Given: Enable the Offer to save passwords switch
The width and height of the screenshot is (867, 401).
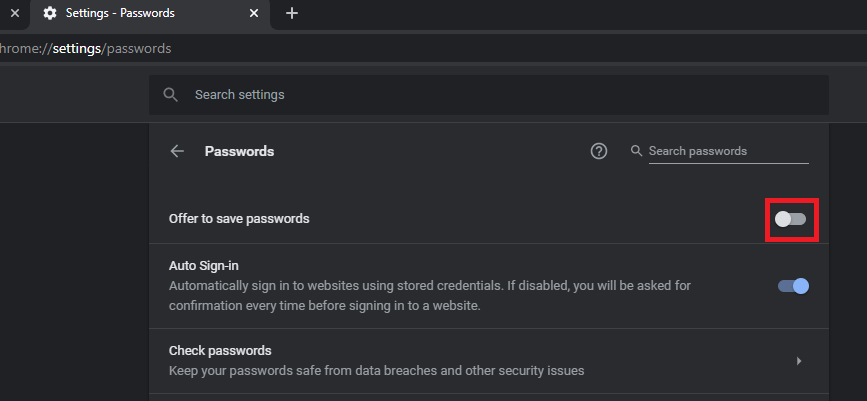Looking at the screenshot, I should click(x=790, y=219).
